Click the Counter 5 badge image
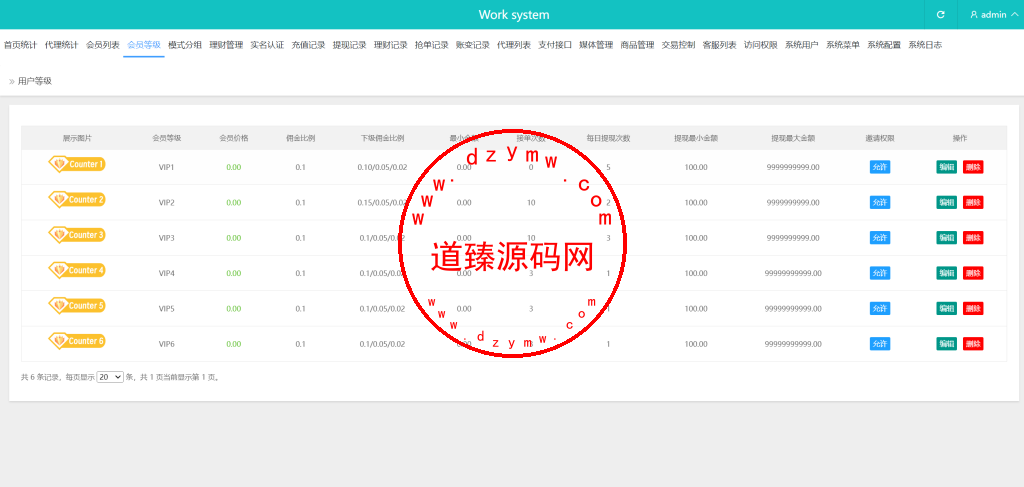The width and height of the screenshot is (1024, 487). click(77, 305)
